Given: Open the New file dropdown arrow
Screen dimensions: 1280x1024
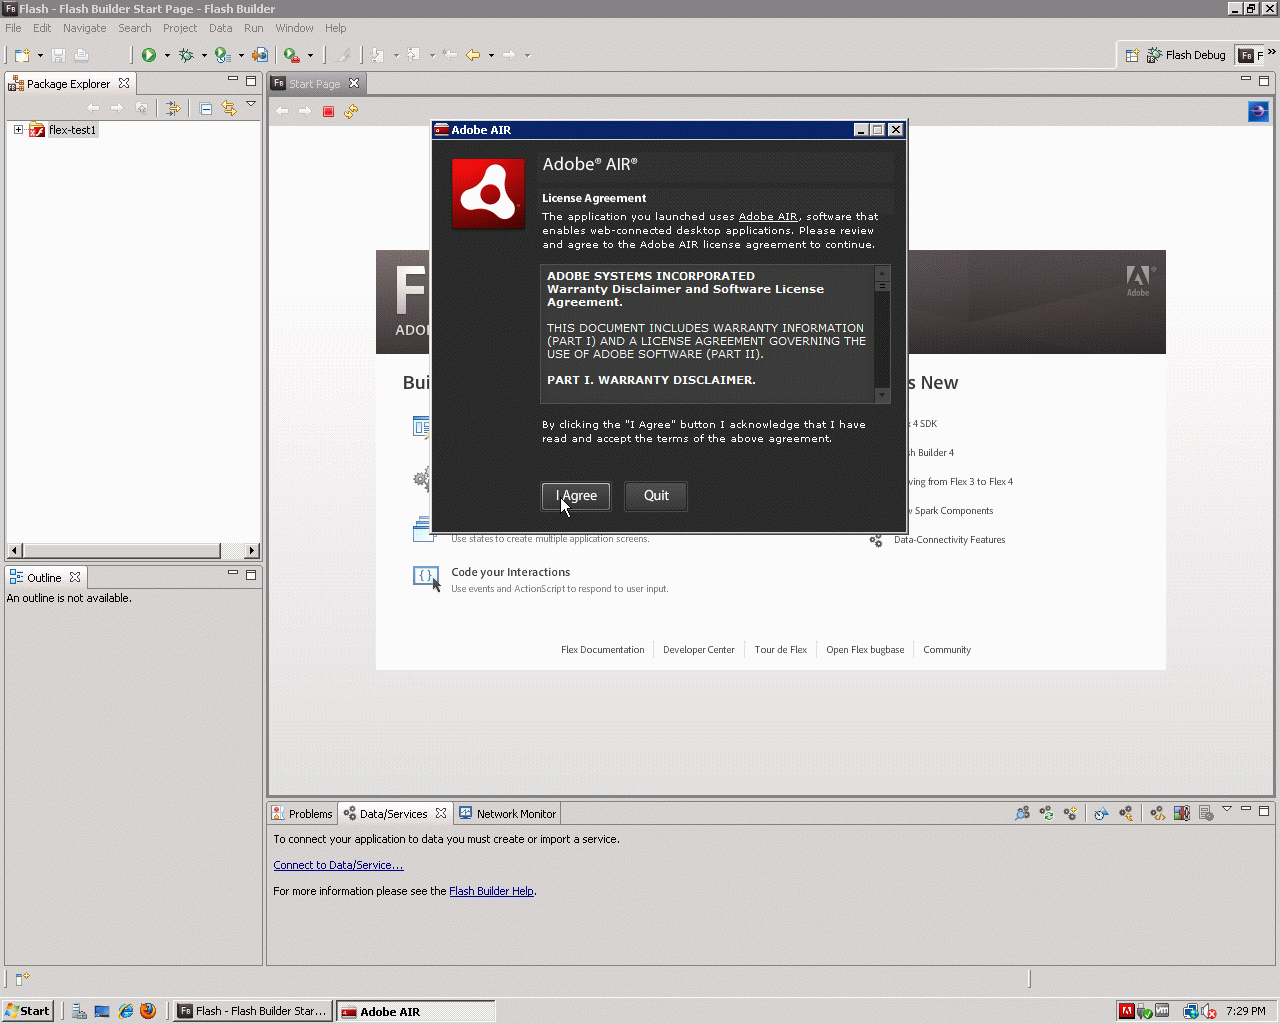Looking at the screenshot, I should [x=40, y=55].
